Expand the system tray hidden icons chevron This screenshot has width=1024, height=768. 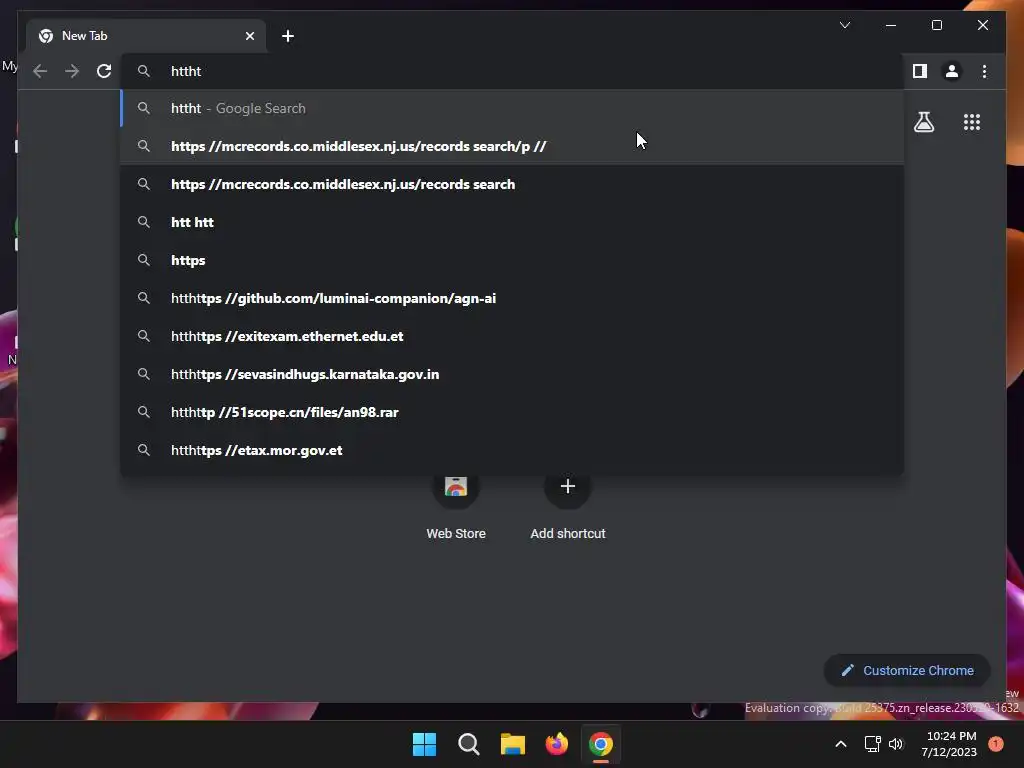pyautogui.click(x=840, y=744)
